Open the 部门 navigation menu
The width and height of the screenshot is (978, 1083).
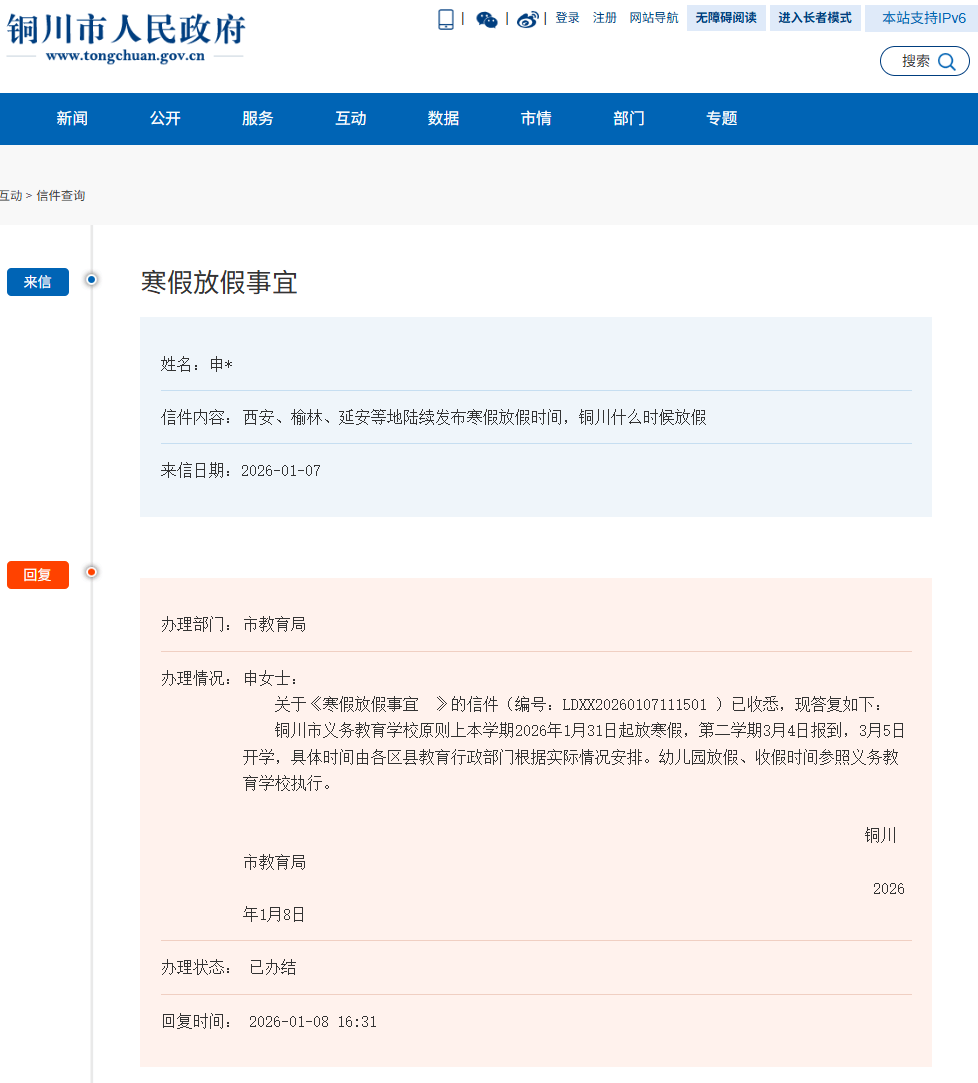(x=628, y=118)
